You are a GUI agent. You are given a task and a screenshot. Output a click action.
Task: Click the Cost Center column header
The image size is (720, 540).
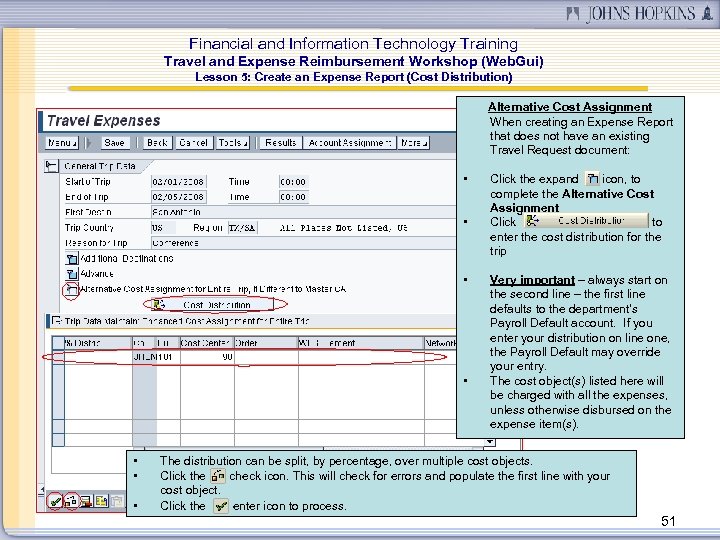[207, 343]
